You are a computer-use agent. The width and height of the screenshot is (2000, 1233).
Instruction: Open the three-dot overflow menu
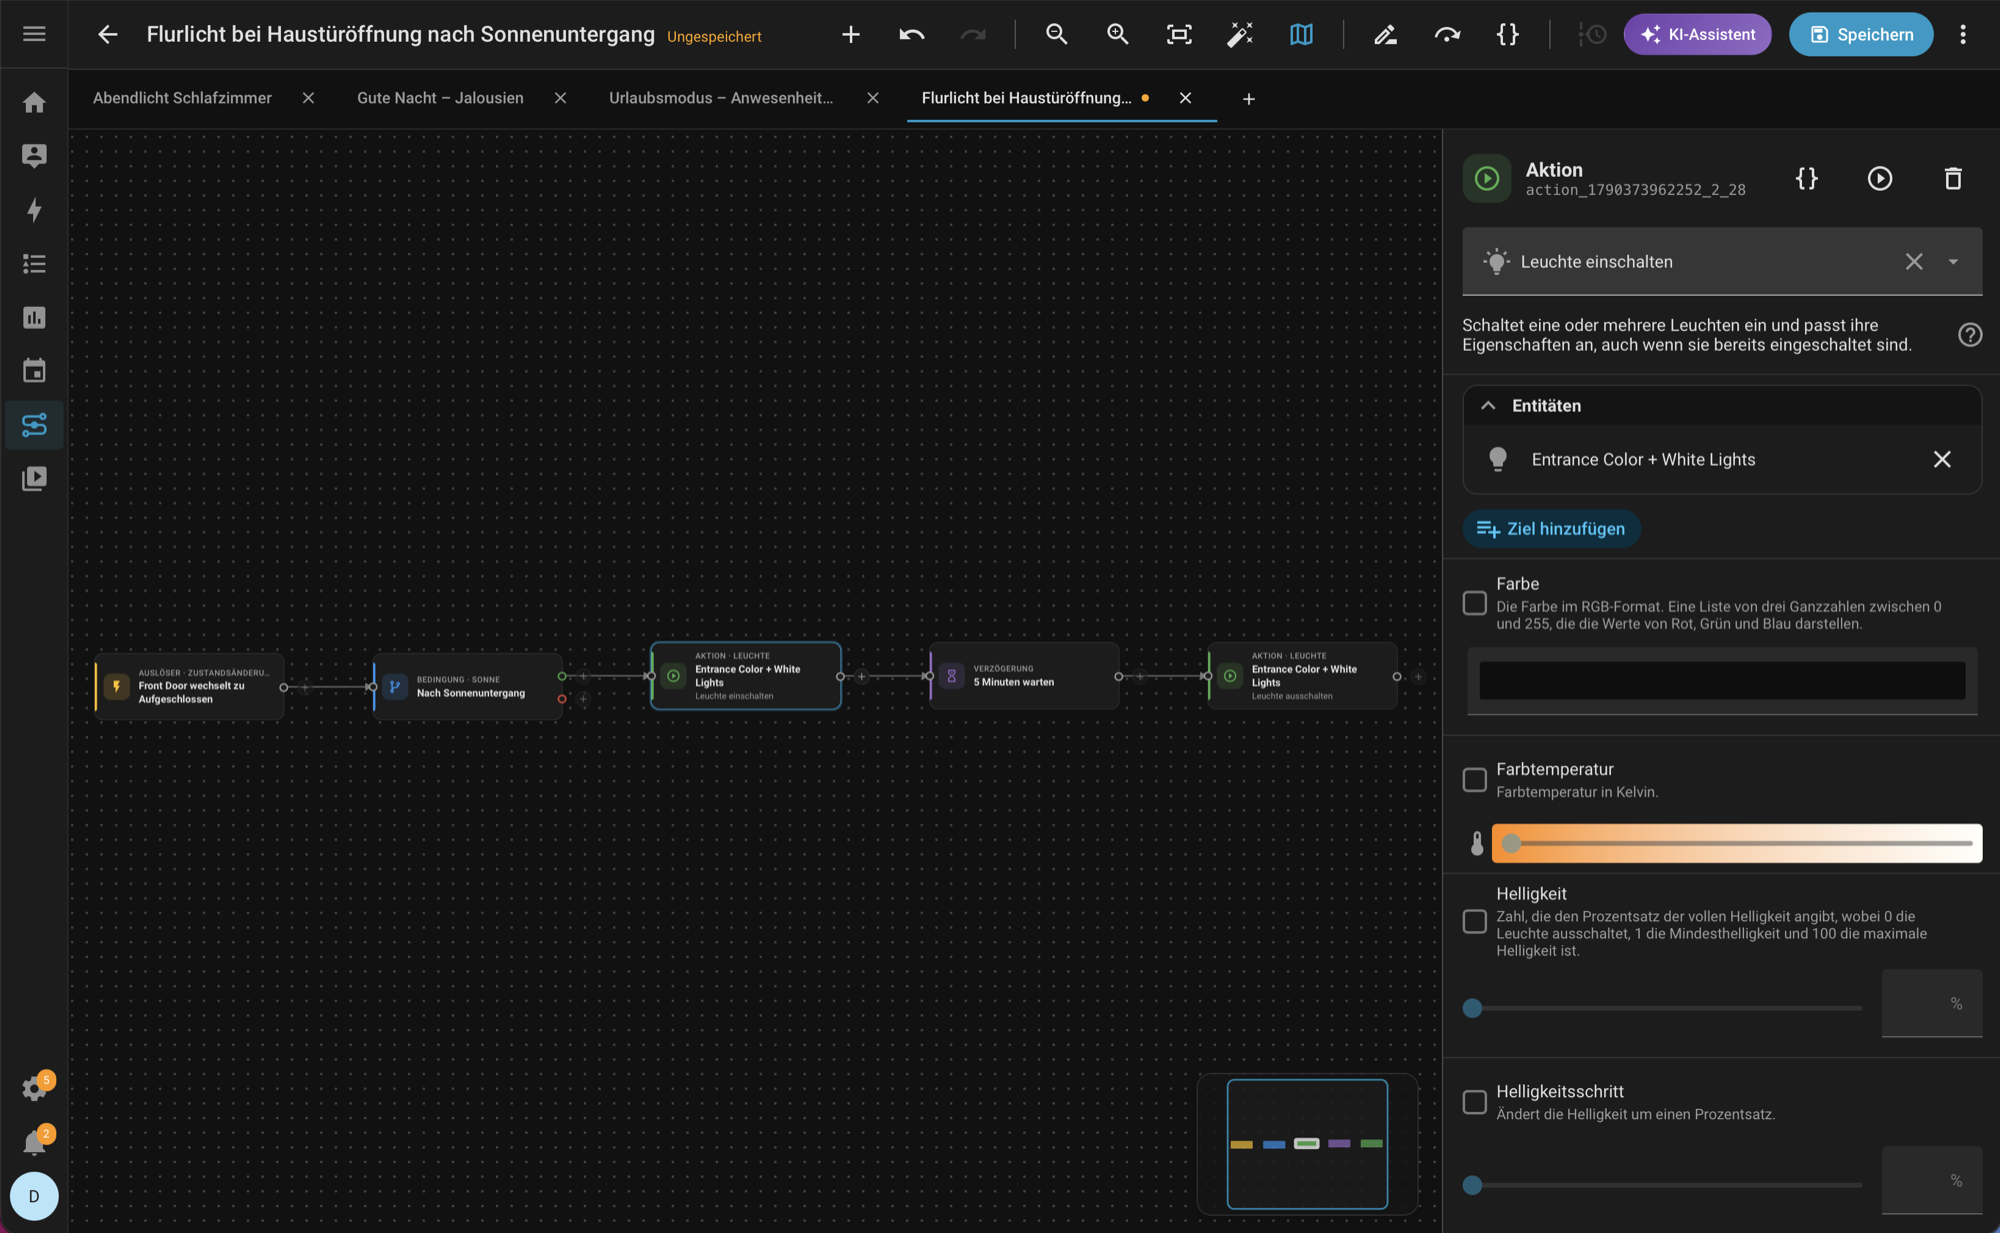point(1963,34)
